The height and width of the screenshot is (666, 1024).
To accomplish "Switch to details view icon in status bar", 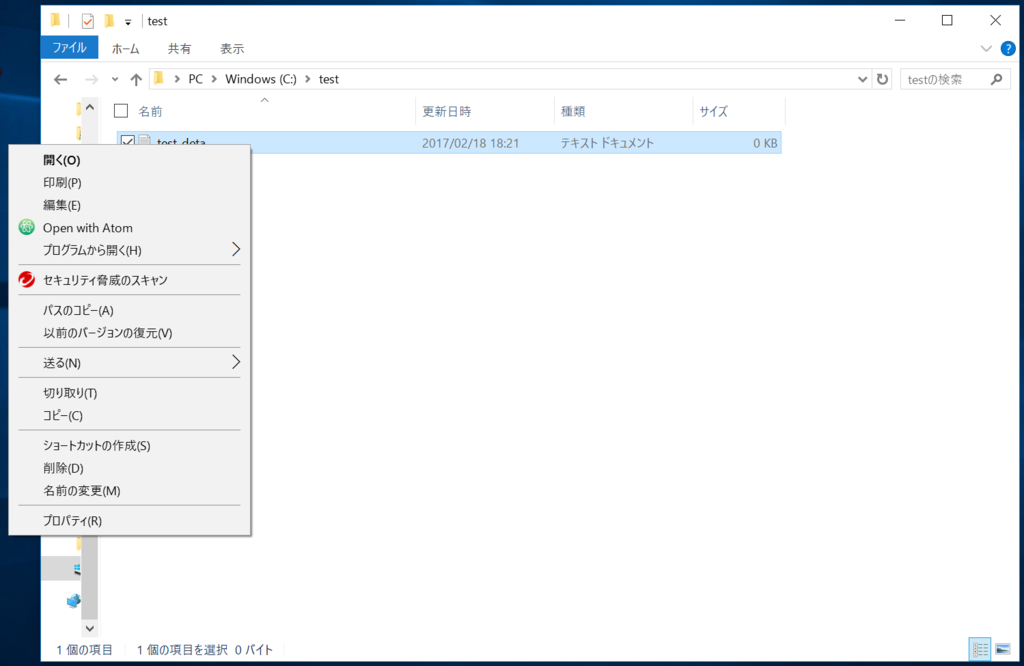I will [980, 649].
